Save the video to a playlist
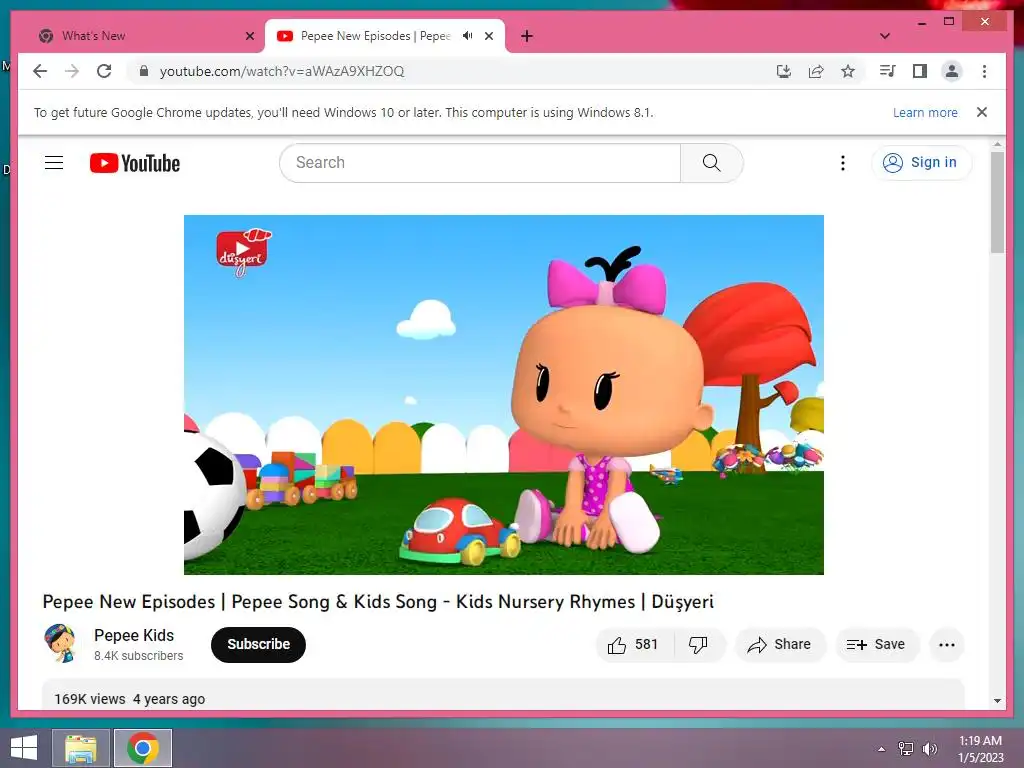 (x=876, y=645)
